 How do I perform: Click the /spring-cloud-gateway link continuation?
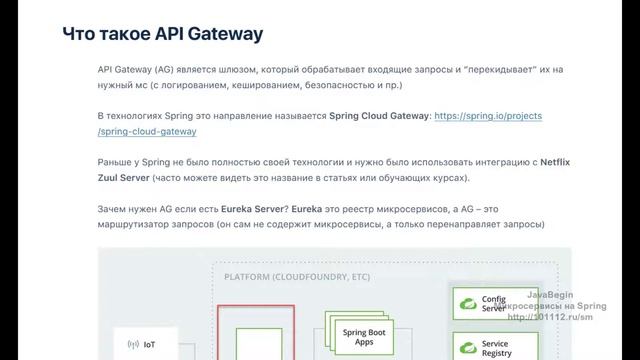[147, 132]
